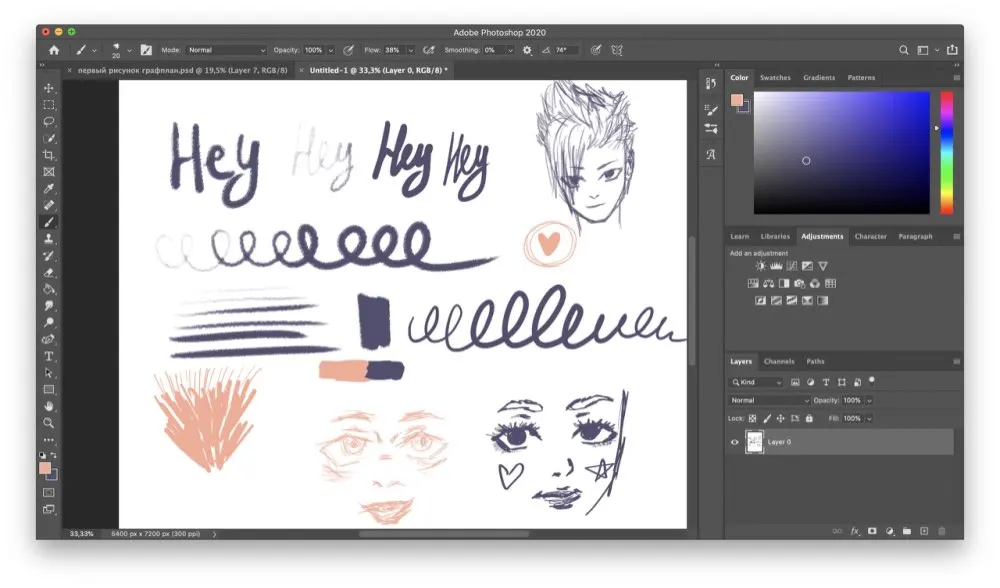The width and height of the screenshot is (1000, 588).
Task: Select the Move tool
Action: [x=48, y=88]
